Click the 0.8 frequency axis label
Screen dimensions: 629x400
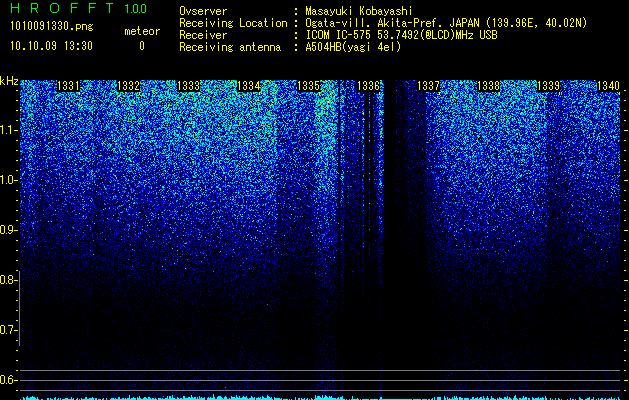[x=8, y=280]
